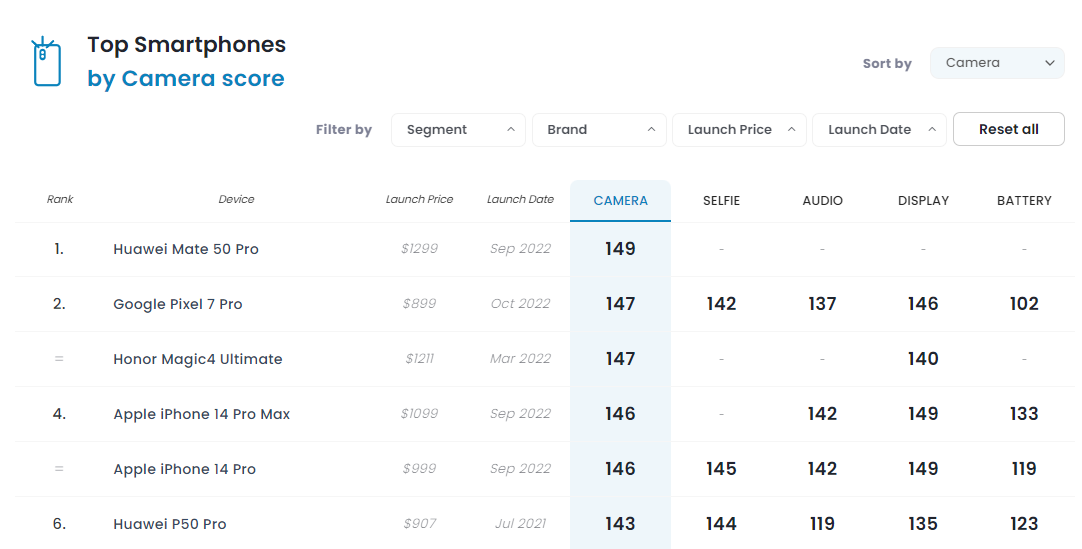Click the Reset all button
This screenshot has height=549, width=1082.
[1008, 129]
